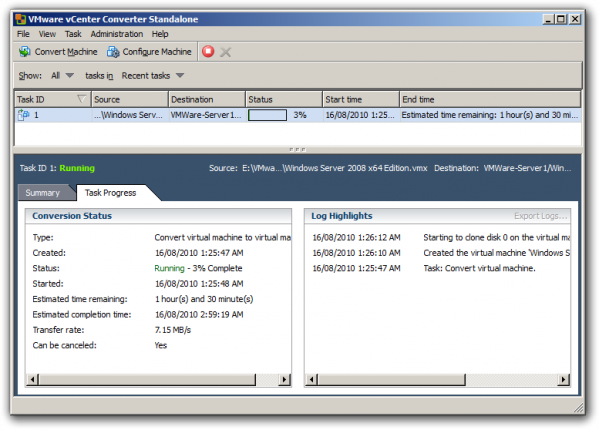Click the '16/08/2010 2:59:19 AM' completion time
Image resolution: width=599 pixels, height=430 pixels.
(199, 315)
